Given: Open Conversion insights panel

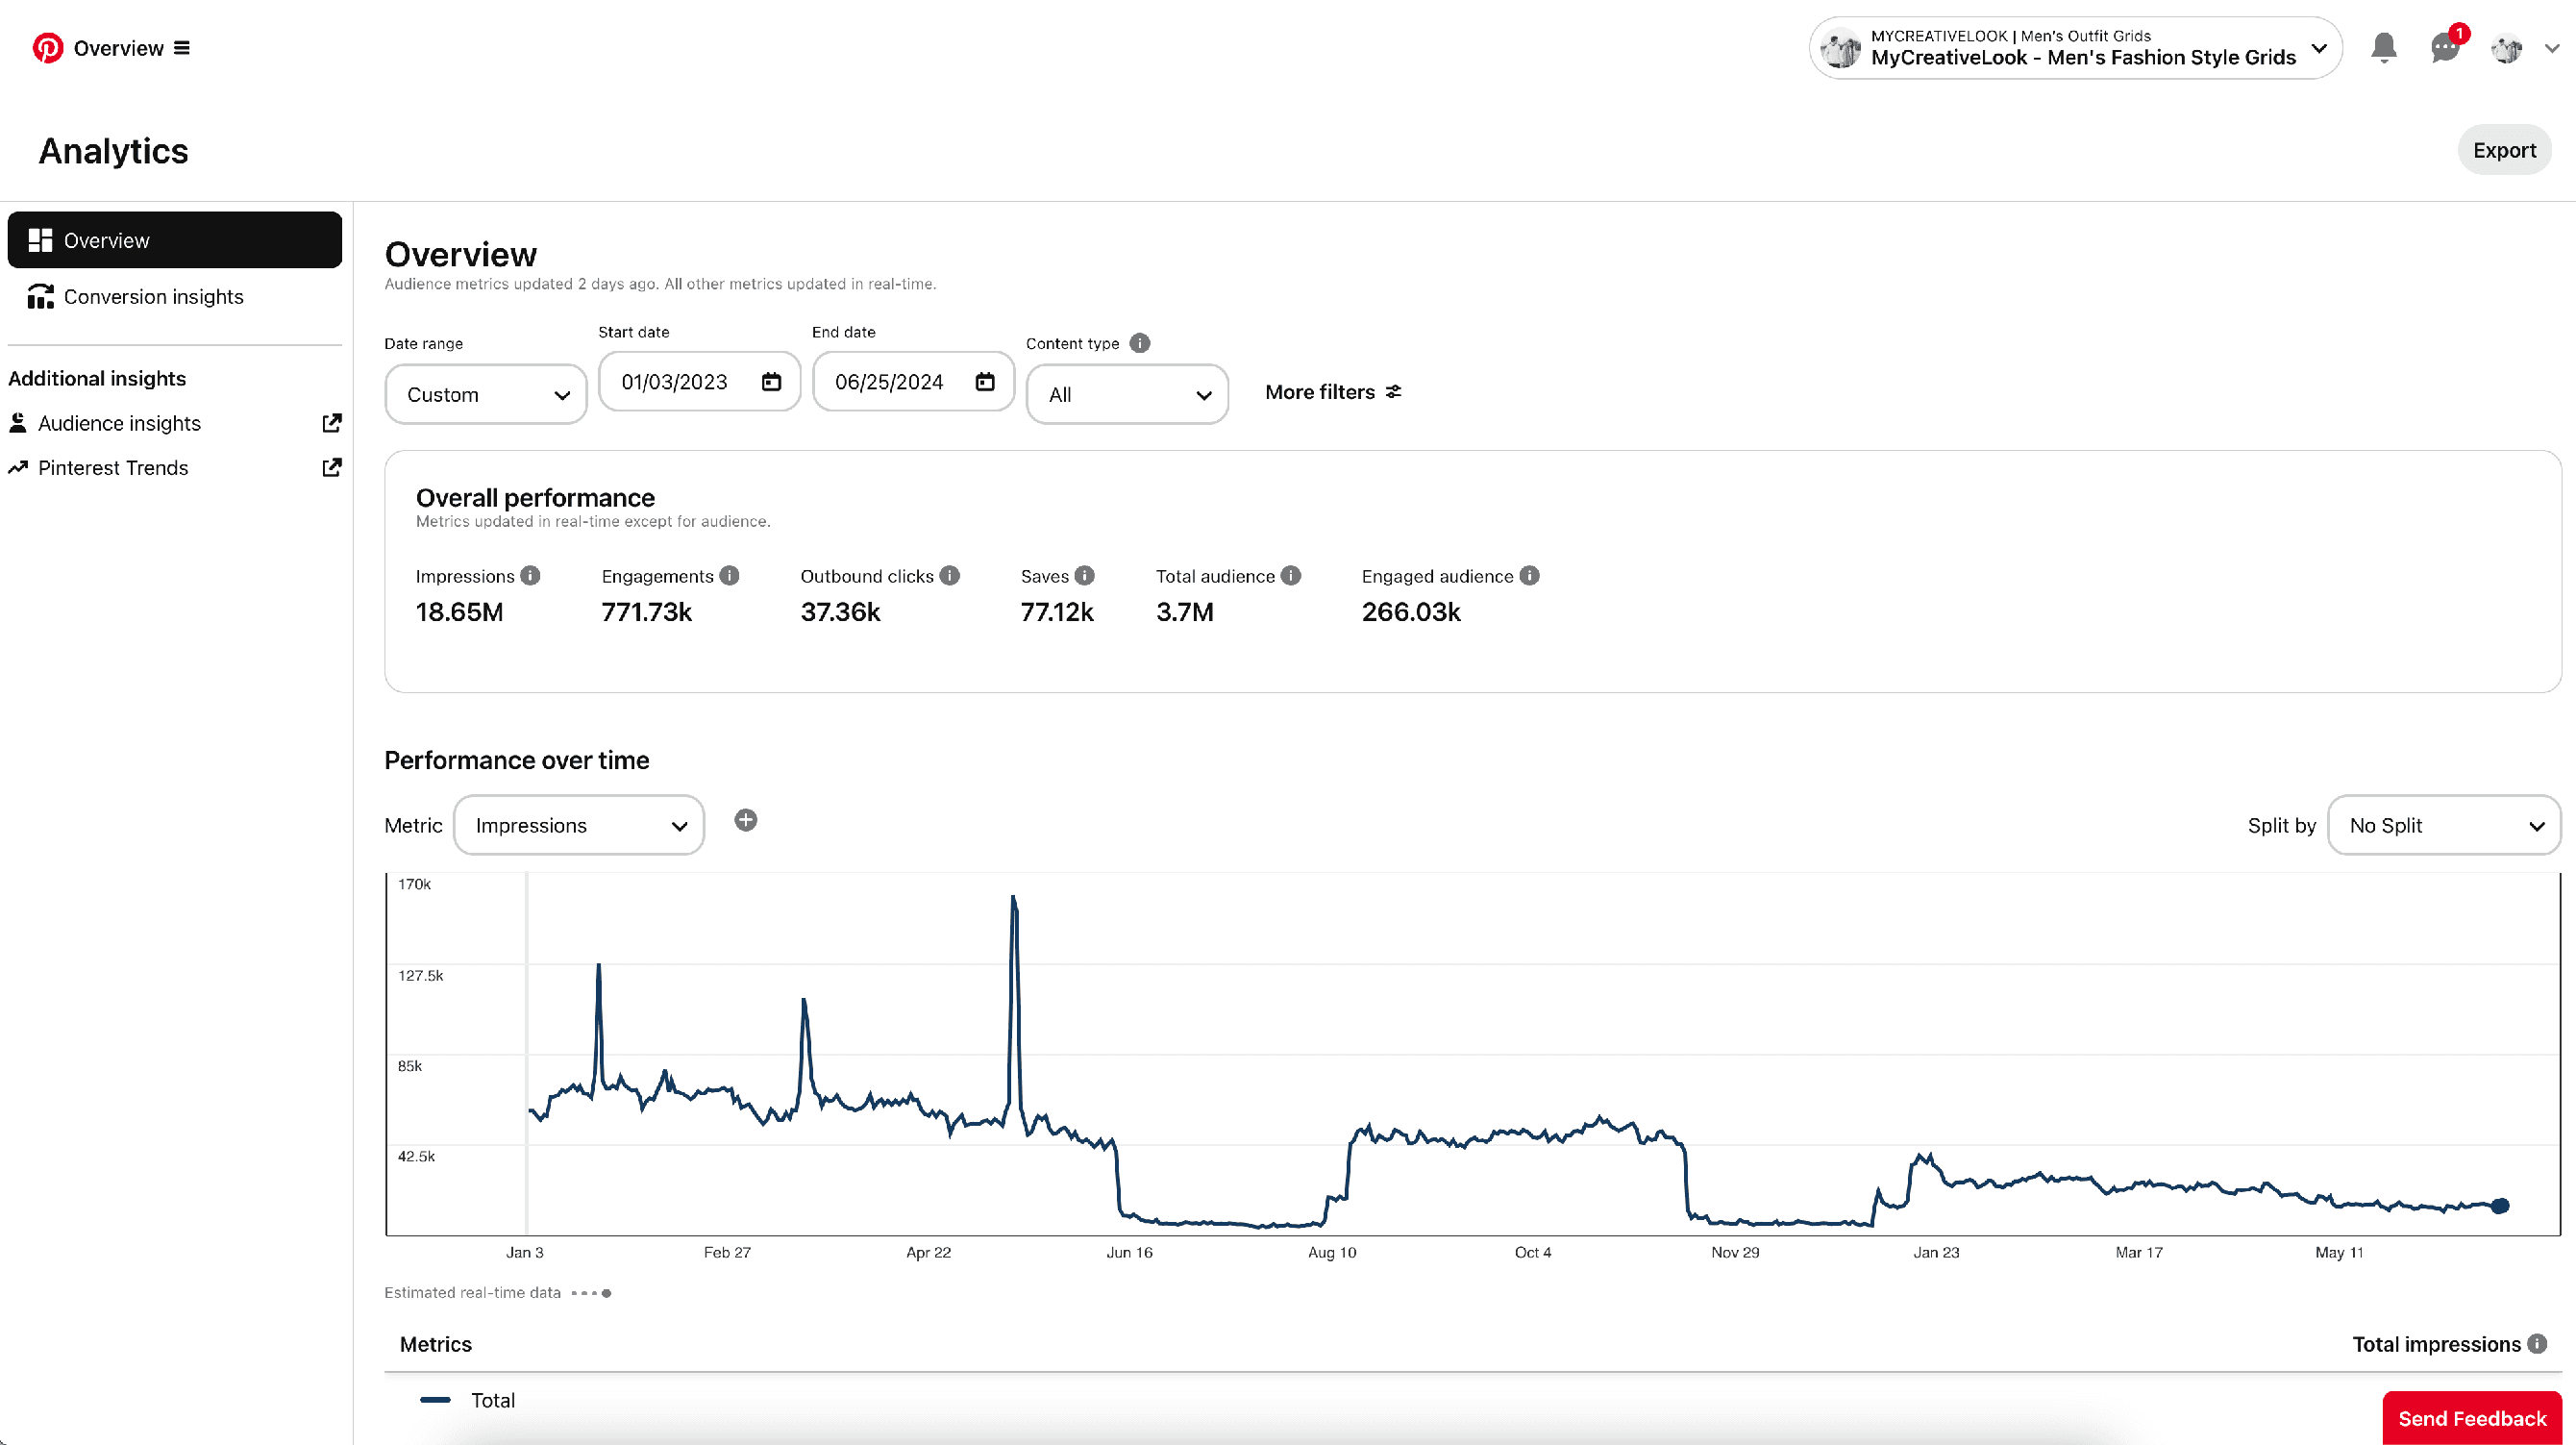Looking at the screenshot, I should pos(152,295).
